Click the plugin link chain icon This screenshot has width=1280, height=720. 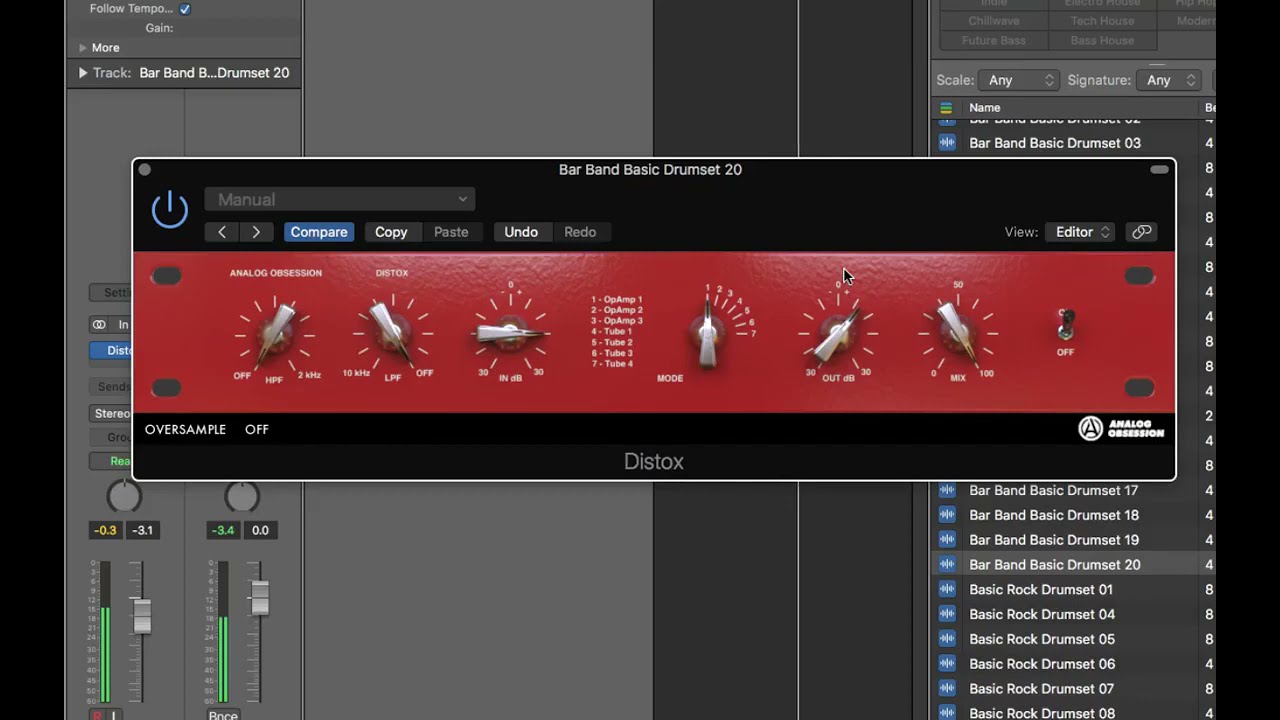(1141, 232)
